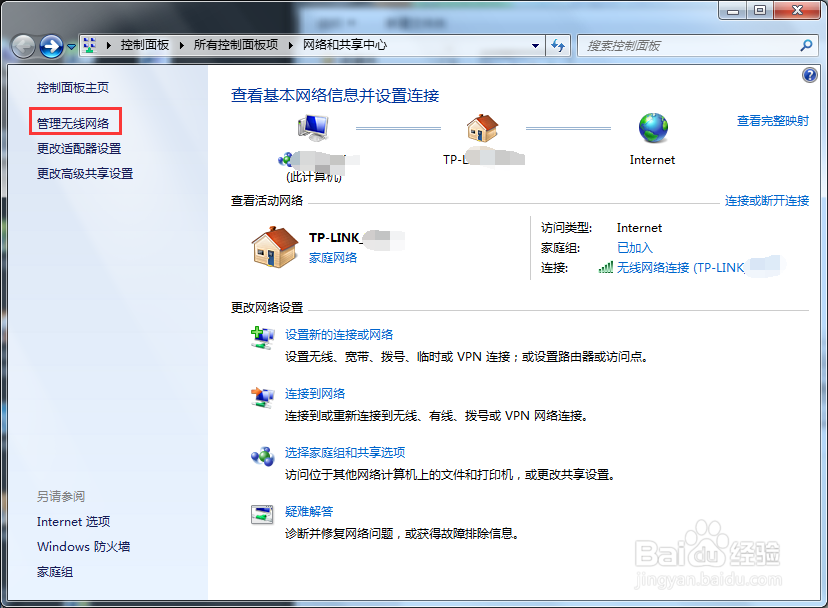Image resolution: width=828 pixels, height=608 pixels.
Task: Open 设置新的连接或网络 link
Action: click(339, 335)
